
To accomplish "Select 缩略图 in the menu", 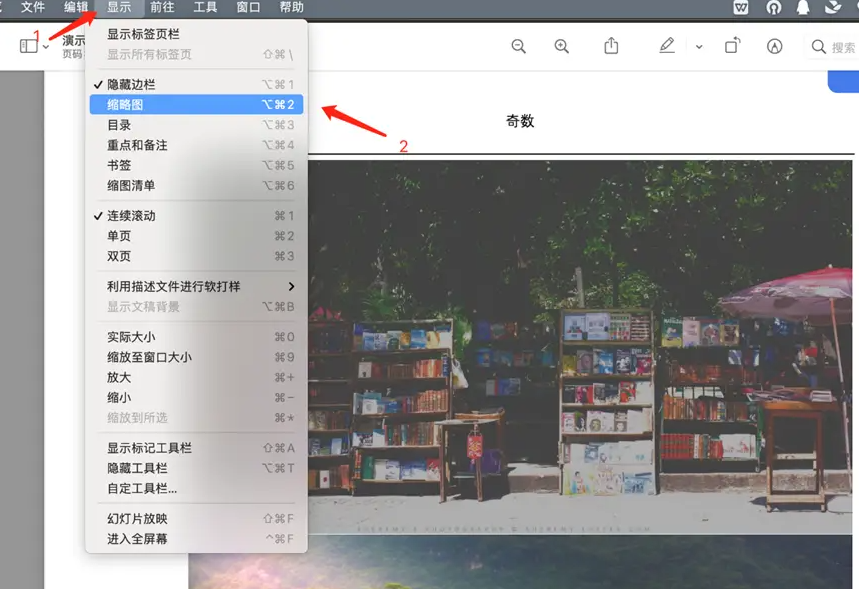I will coord(196,105).
